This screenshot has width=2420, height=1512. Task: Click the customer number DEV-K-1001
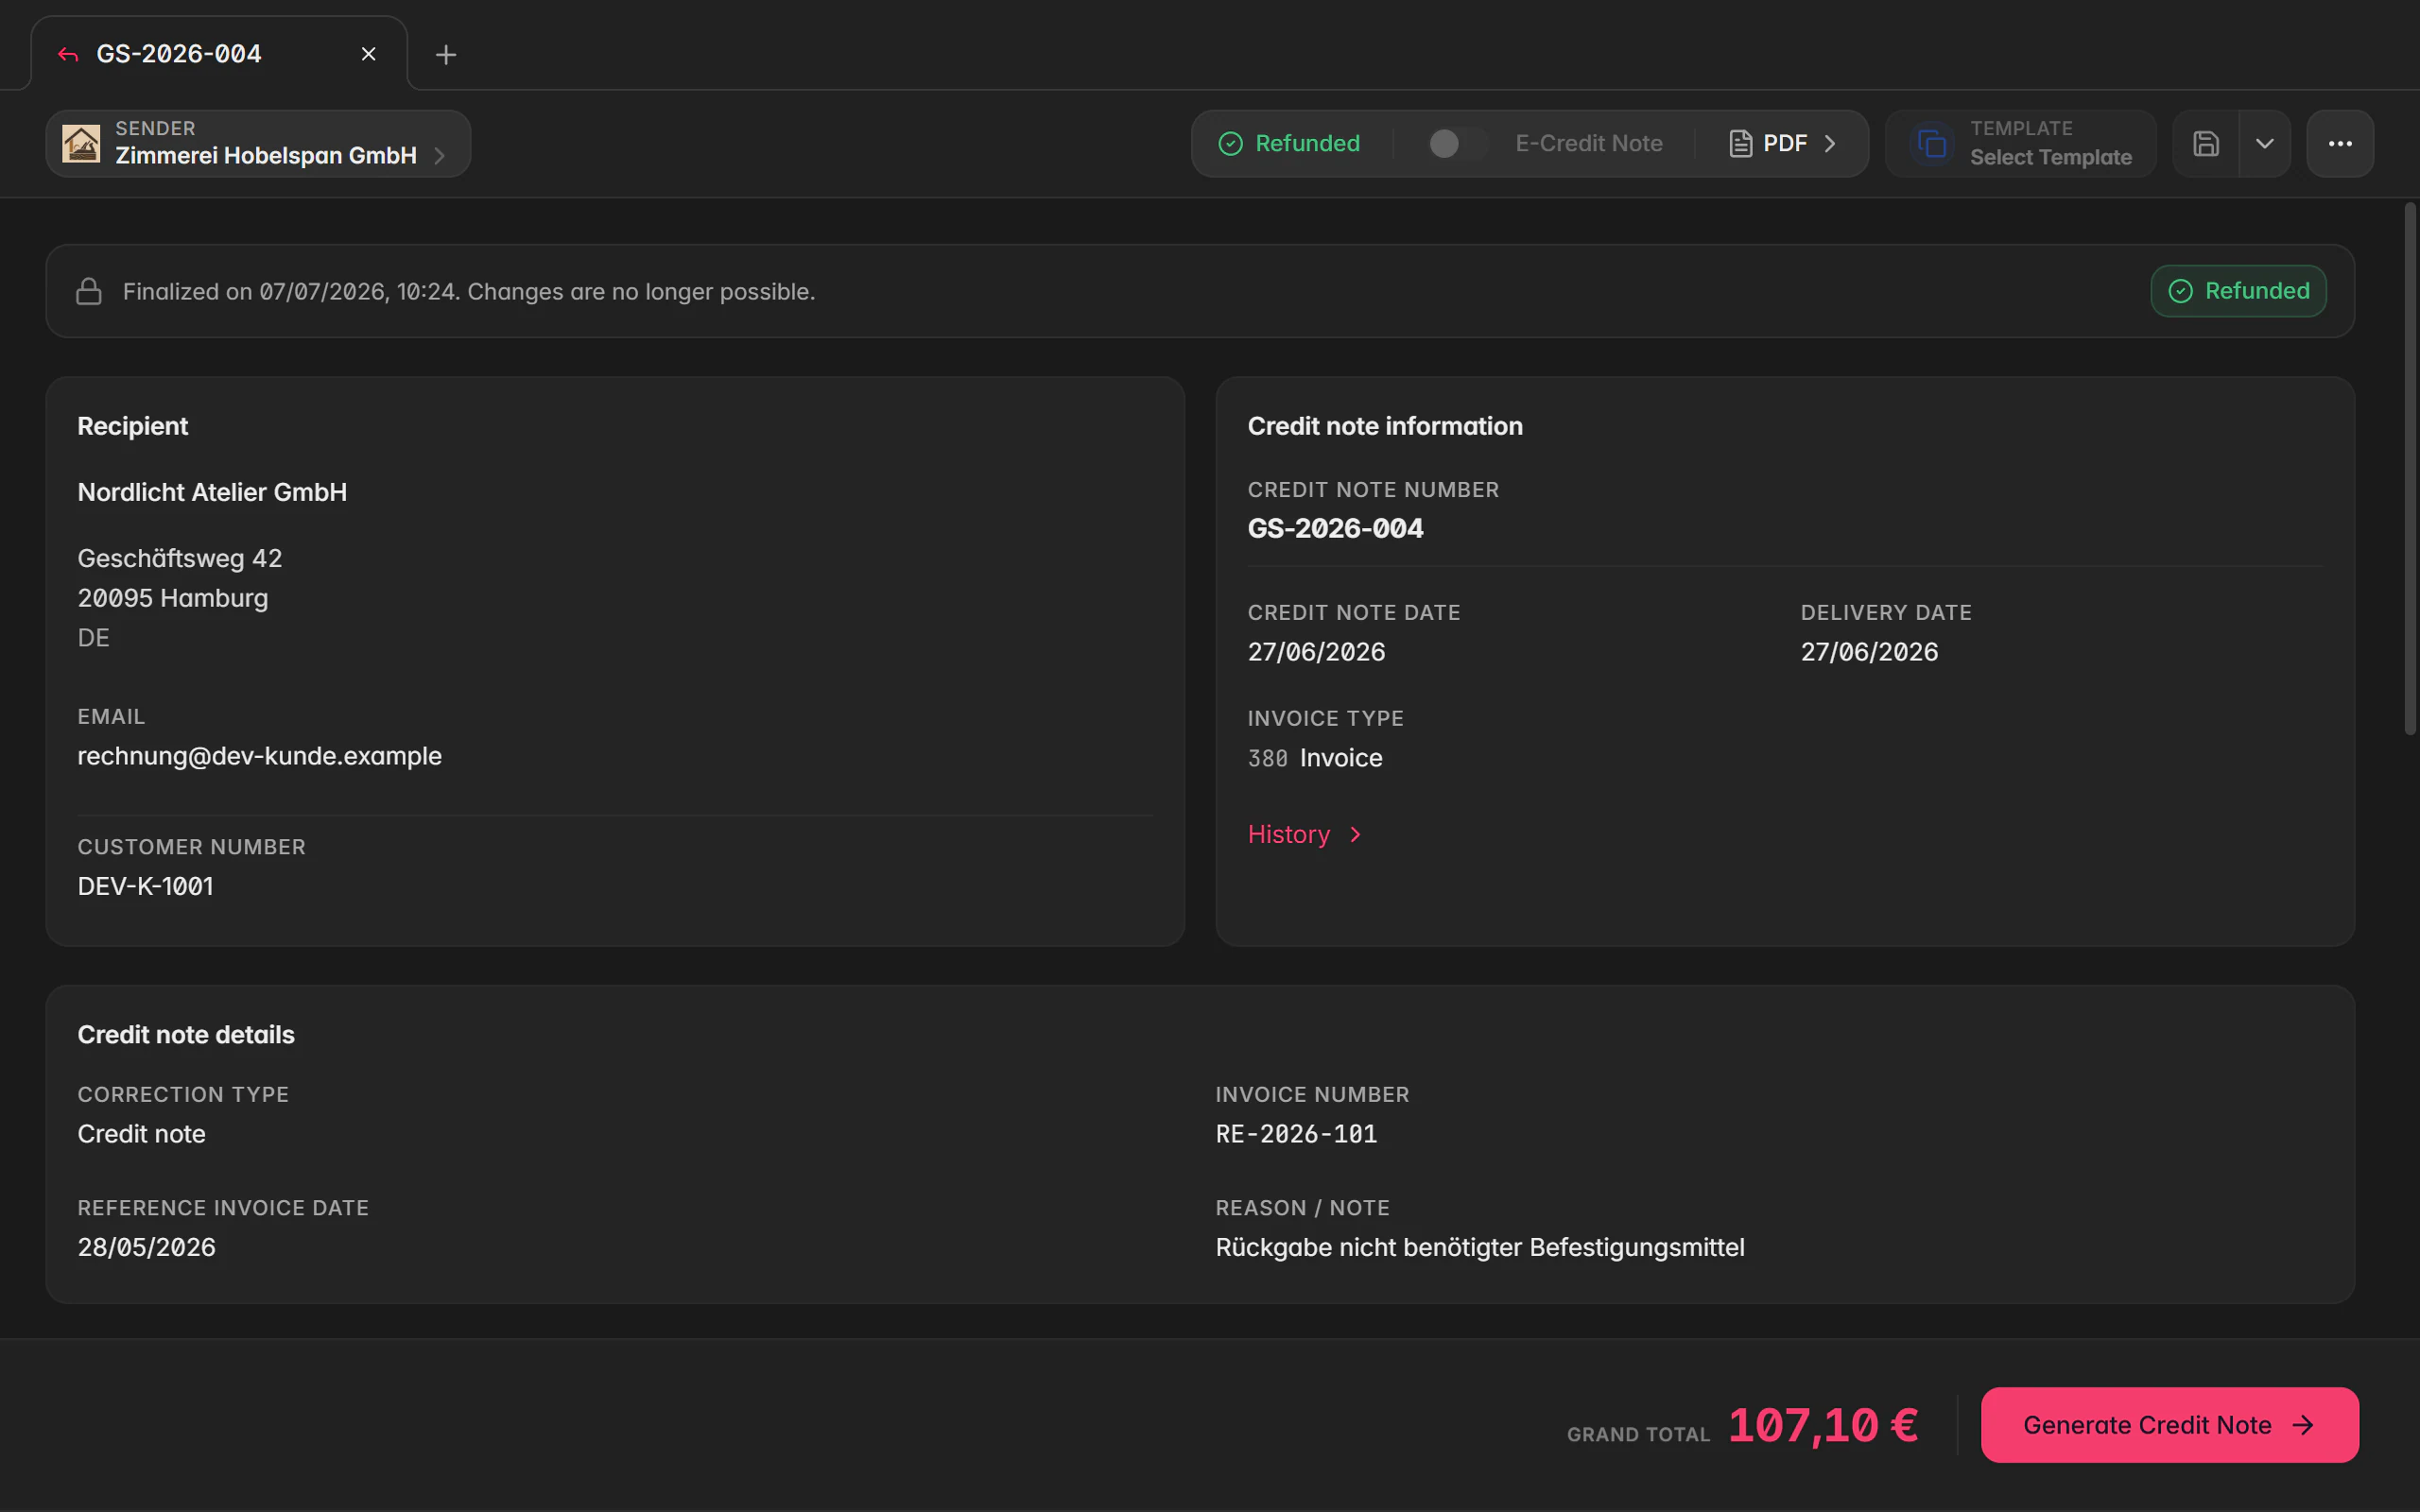click(146, 886)
